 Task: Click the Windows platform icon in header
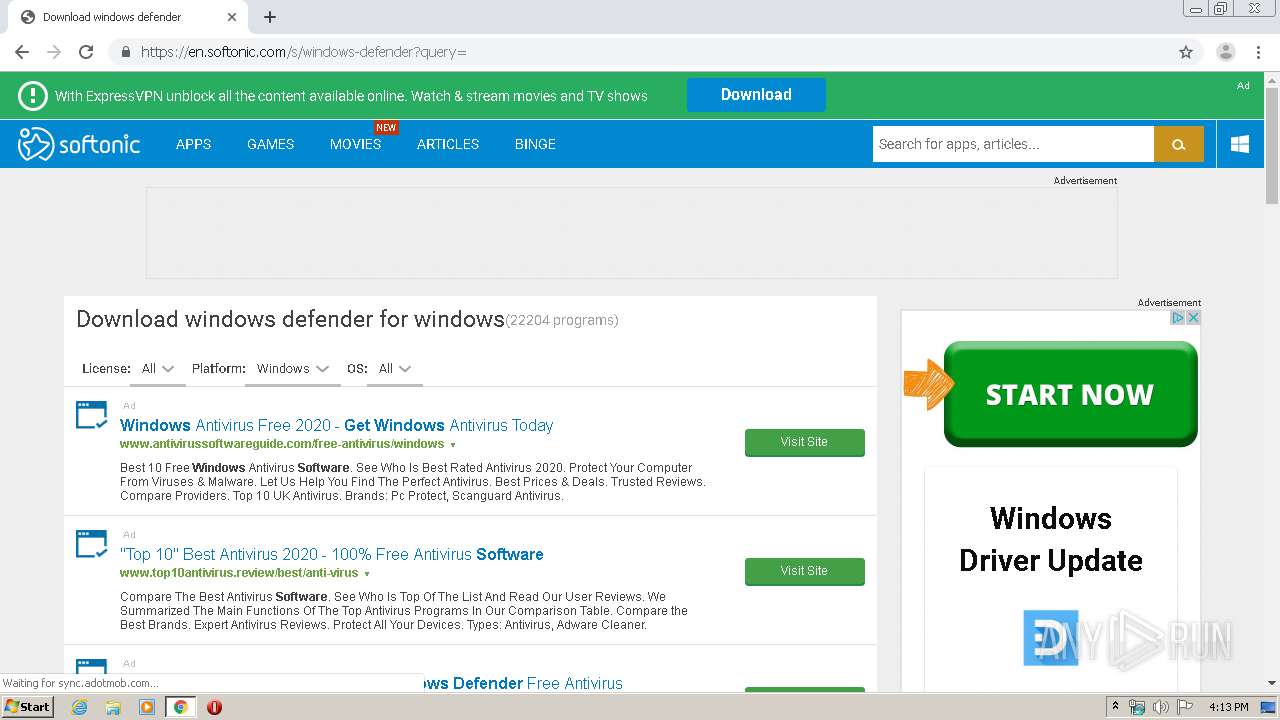coord(1240,144)
